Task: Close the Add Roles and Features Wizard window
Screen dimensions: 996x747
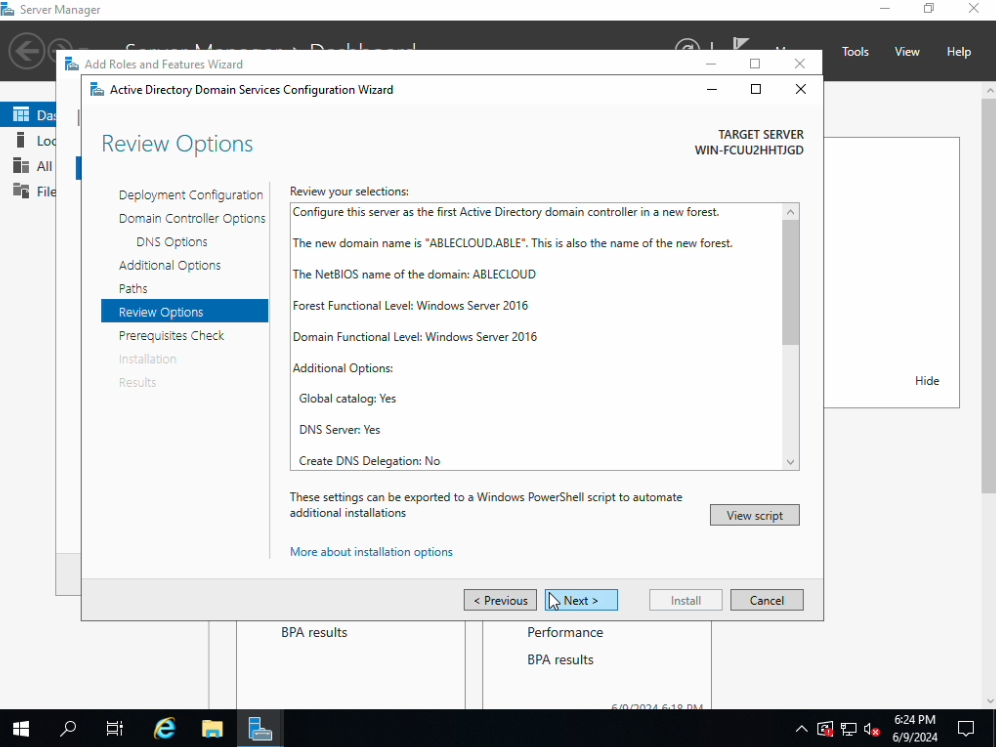Action: [x=800, y=64]
